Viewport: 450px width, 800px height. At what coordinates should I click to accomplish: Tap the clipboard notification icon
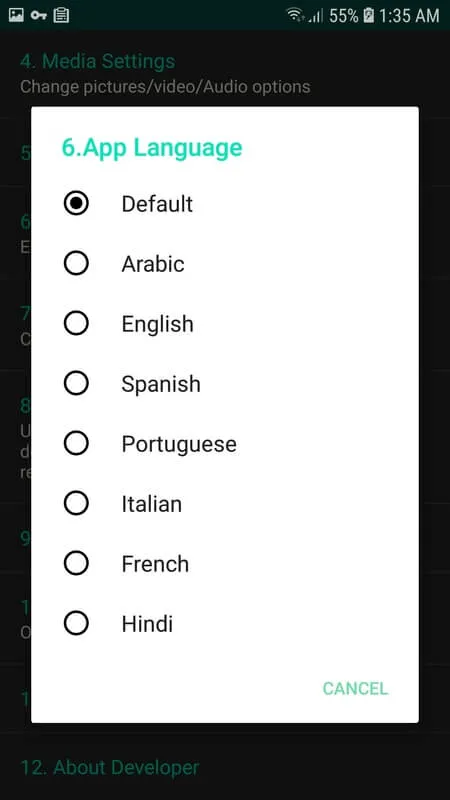tap(61, 15)
